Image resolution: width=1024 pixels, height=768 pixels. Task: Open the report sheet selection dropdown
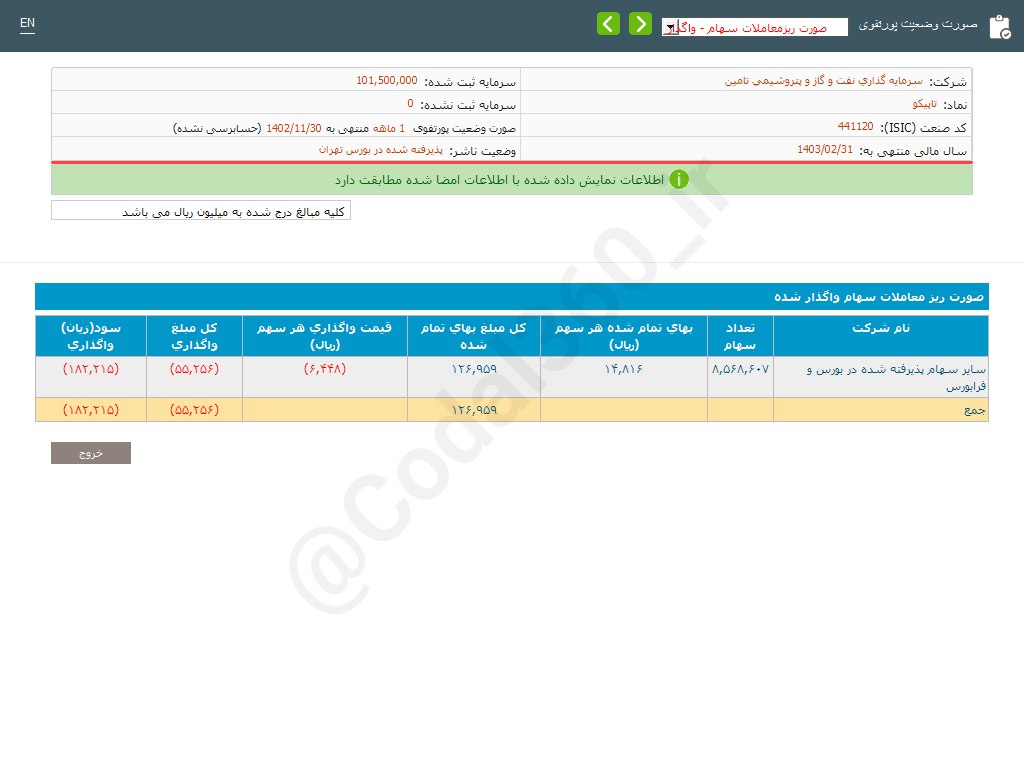tap(755, 27)
